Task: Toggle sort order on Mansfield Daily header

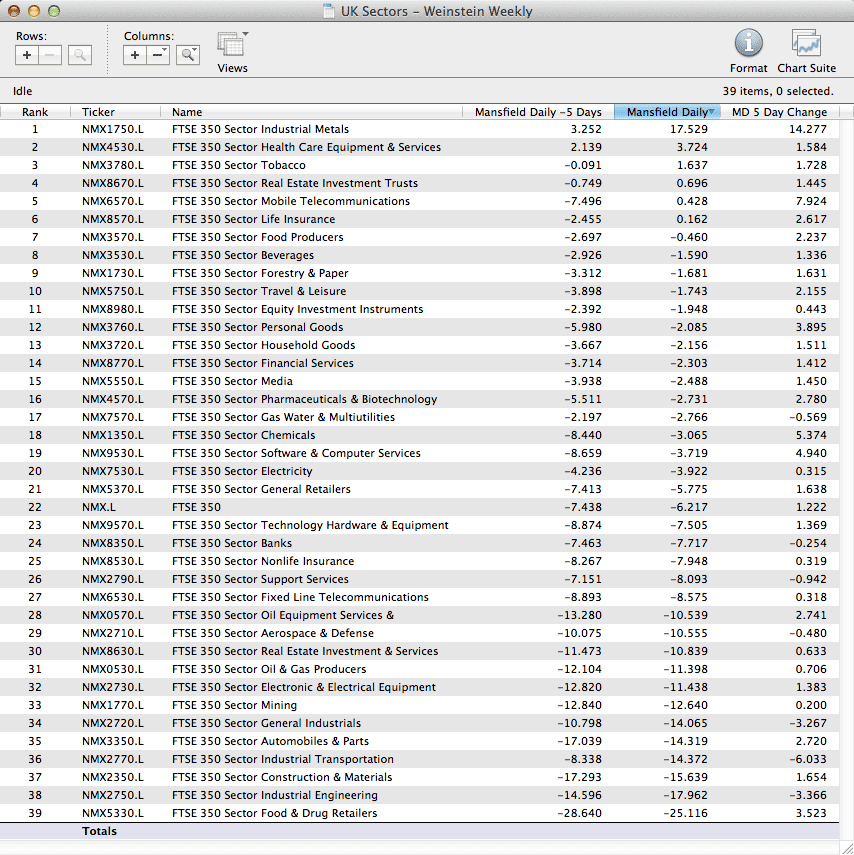Action: pyautogui.click(x=666, y=112)
